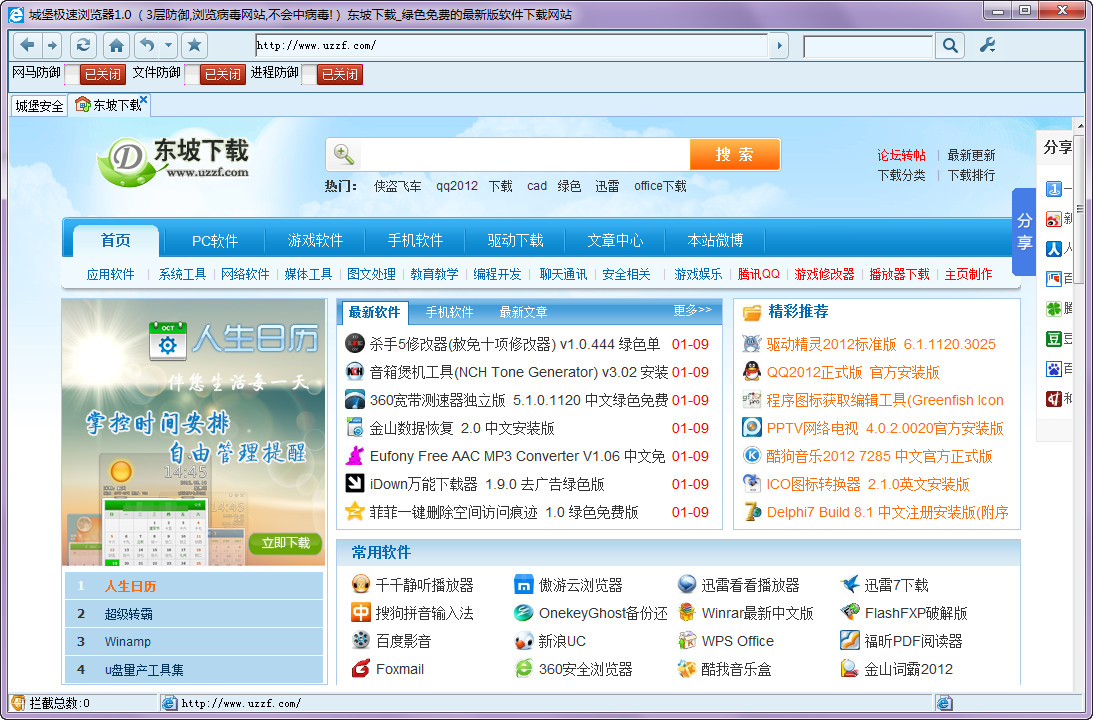
Task: Open the address bar dropdown arrow
Action: (779, 46)
